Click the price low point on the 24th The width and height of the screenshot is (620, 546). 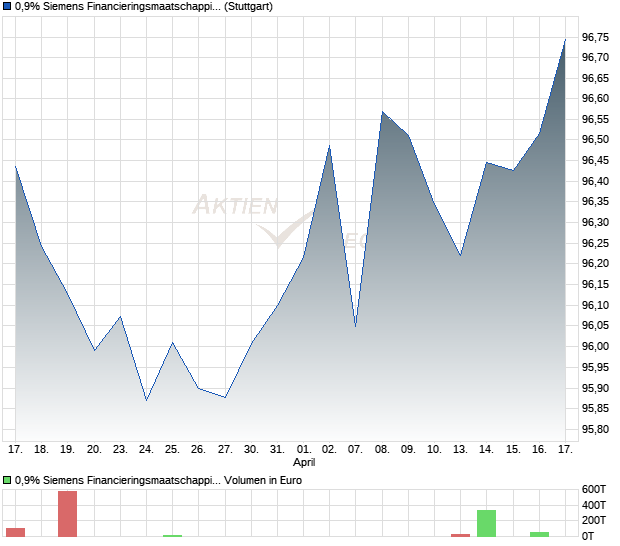(x=146, y=400)
